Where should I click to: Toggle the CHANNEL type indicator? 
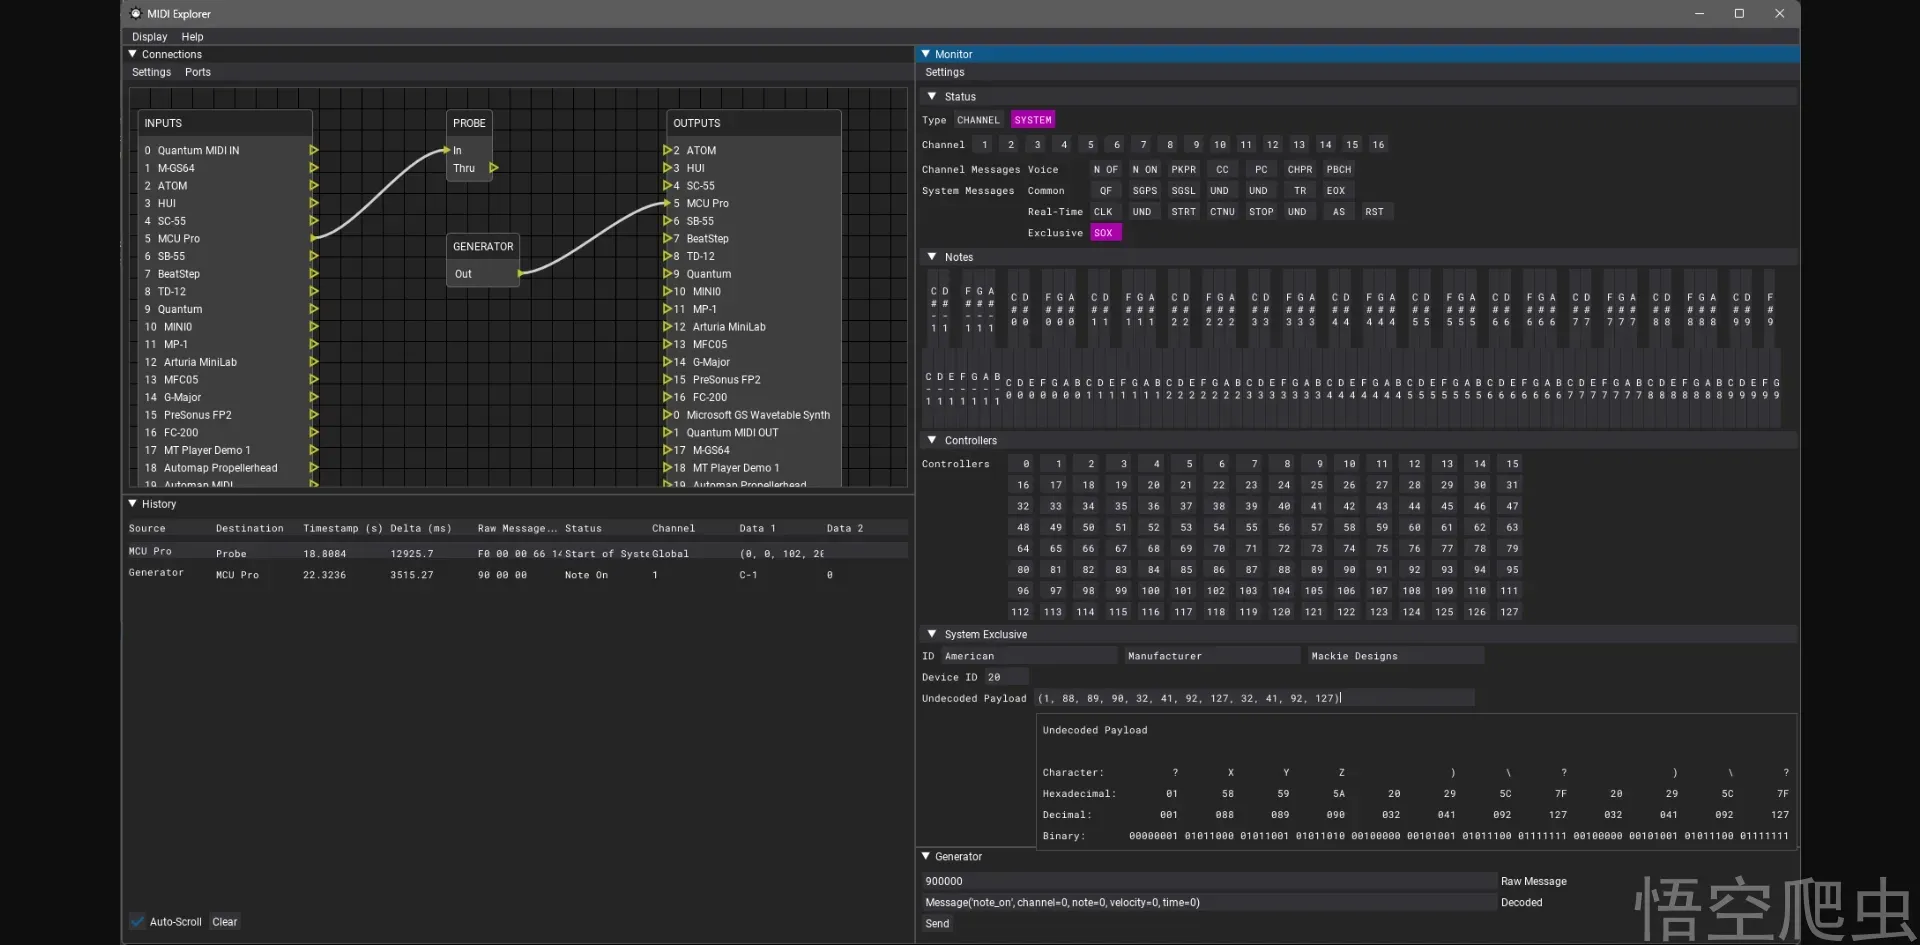977,120
